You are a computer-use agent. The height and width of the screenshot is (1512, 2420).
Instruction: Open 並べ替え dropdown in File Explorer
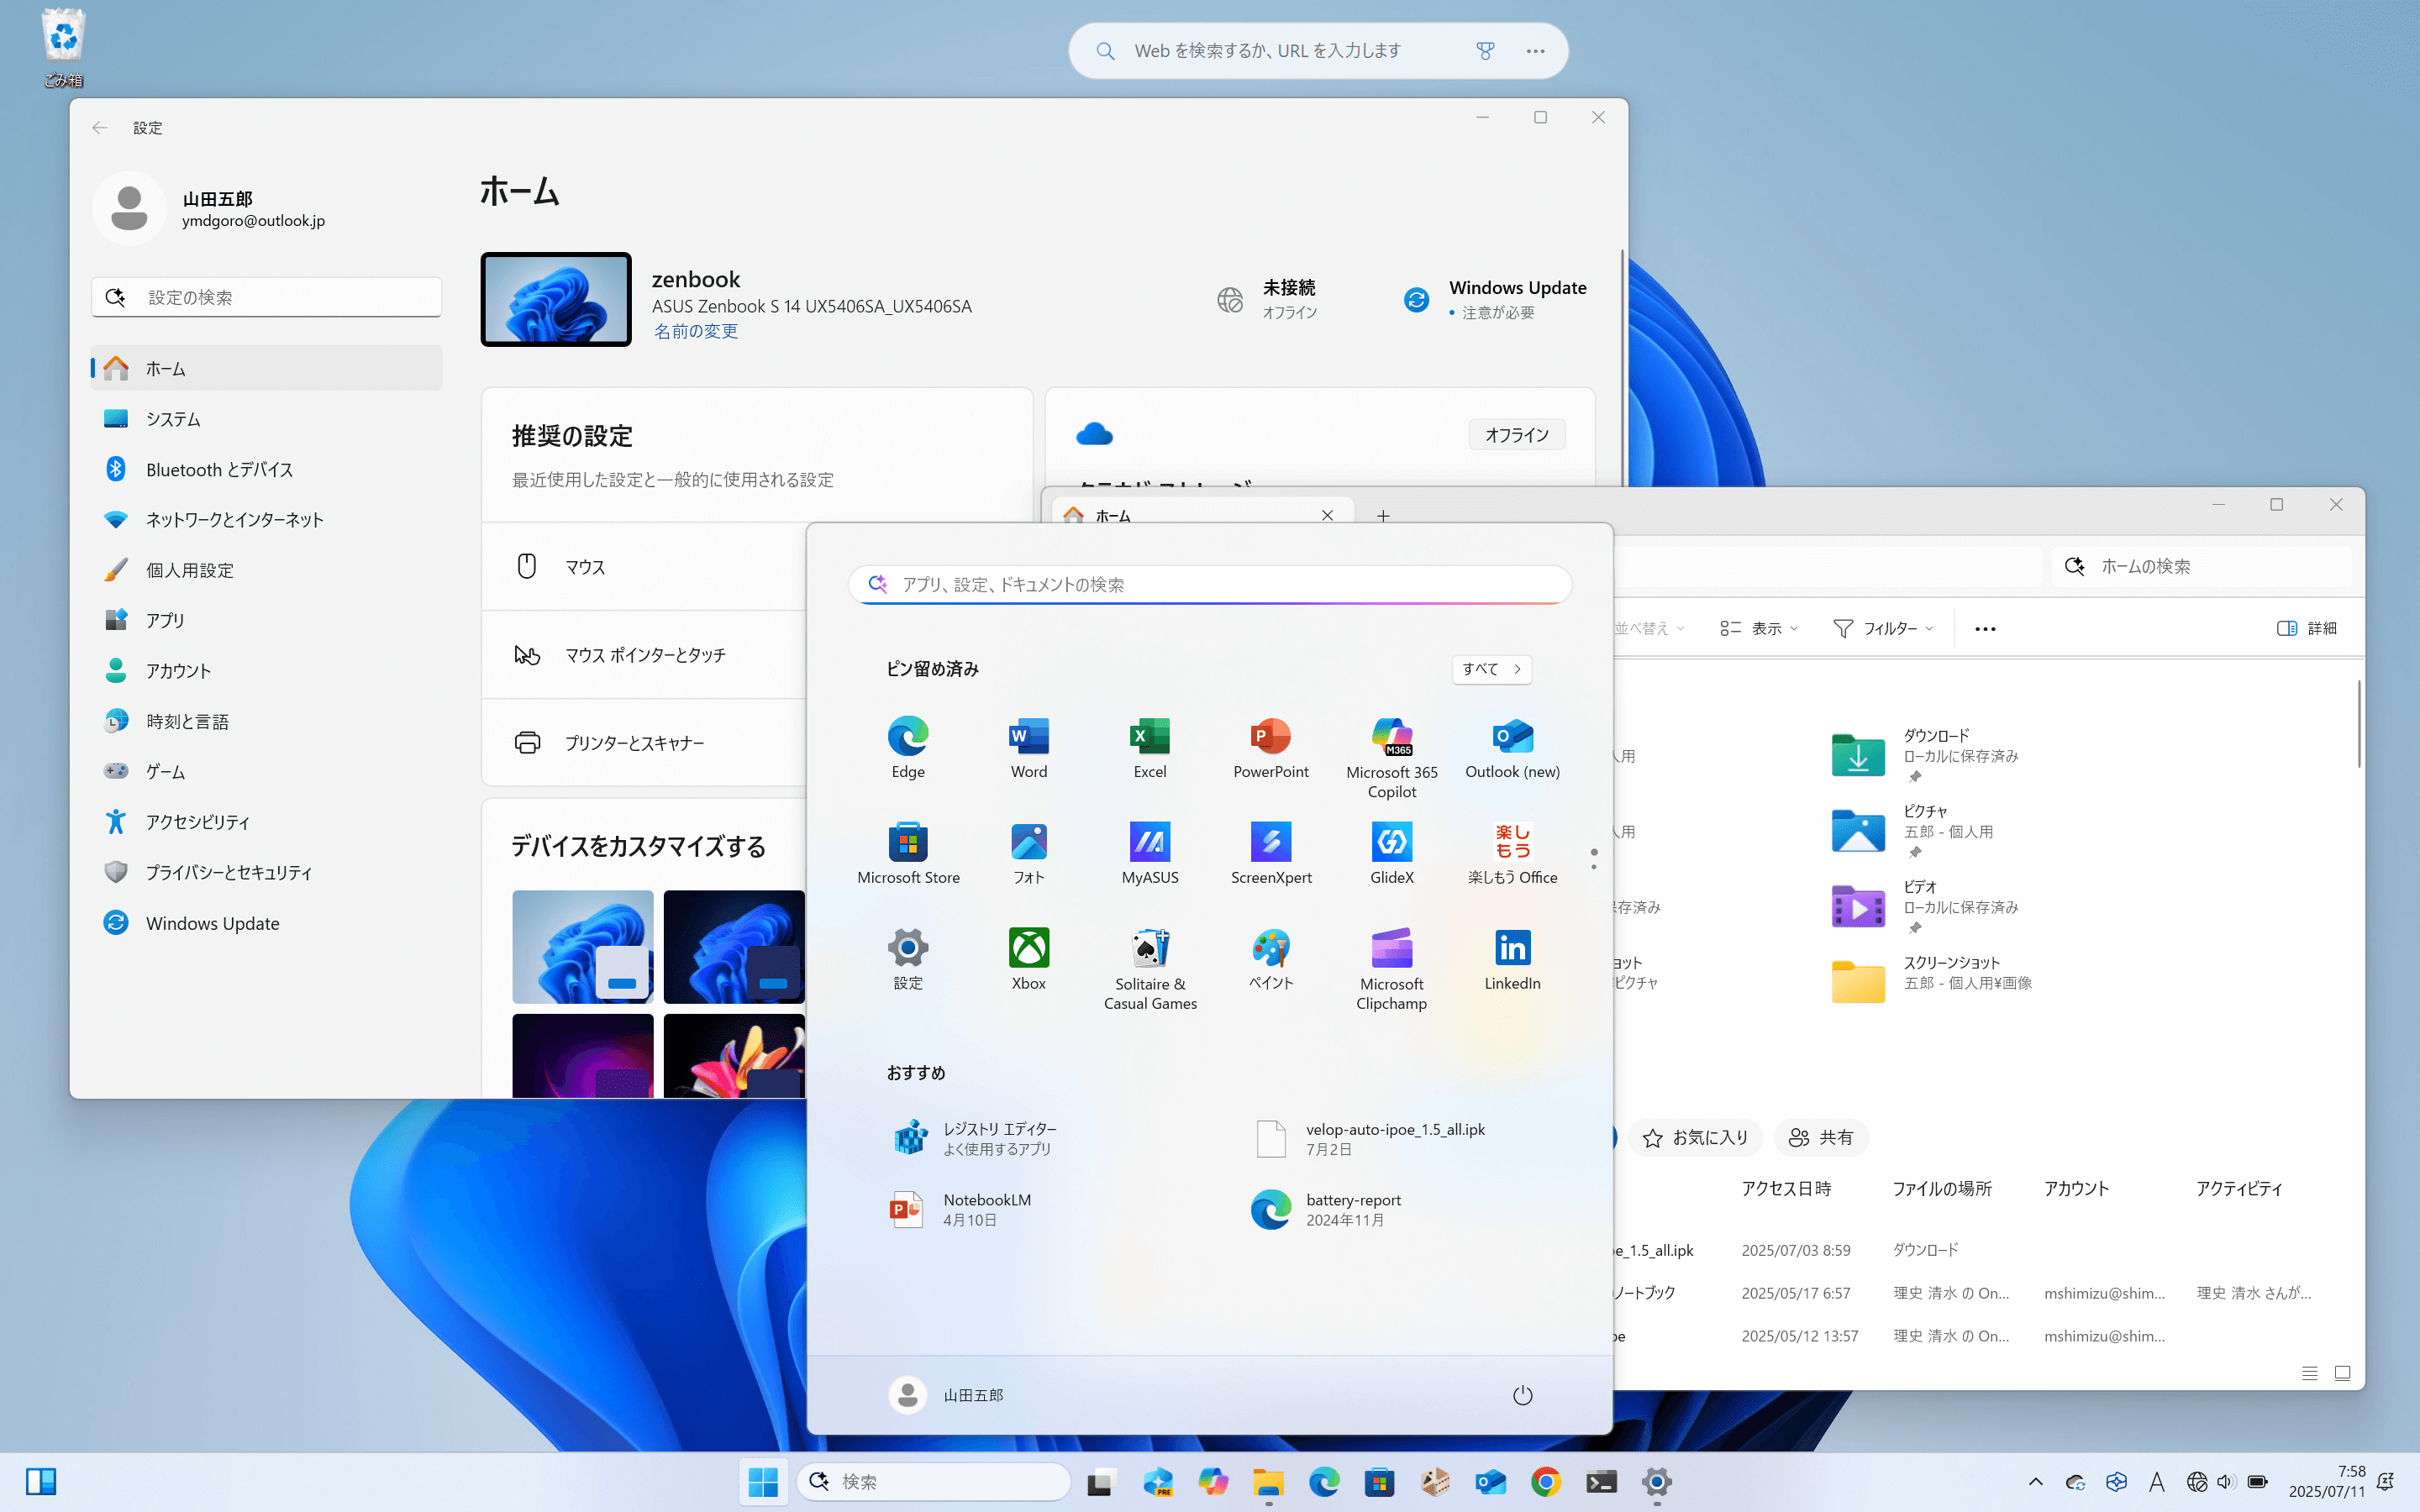1649,628
